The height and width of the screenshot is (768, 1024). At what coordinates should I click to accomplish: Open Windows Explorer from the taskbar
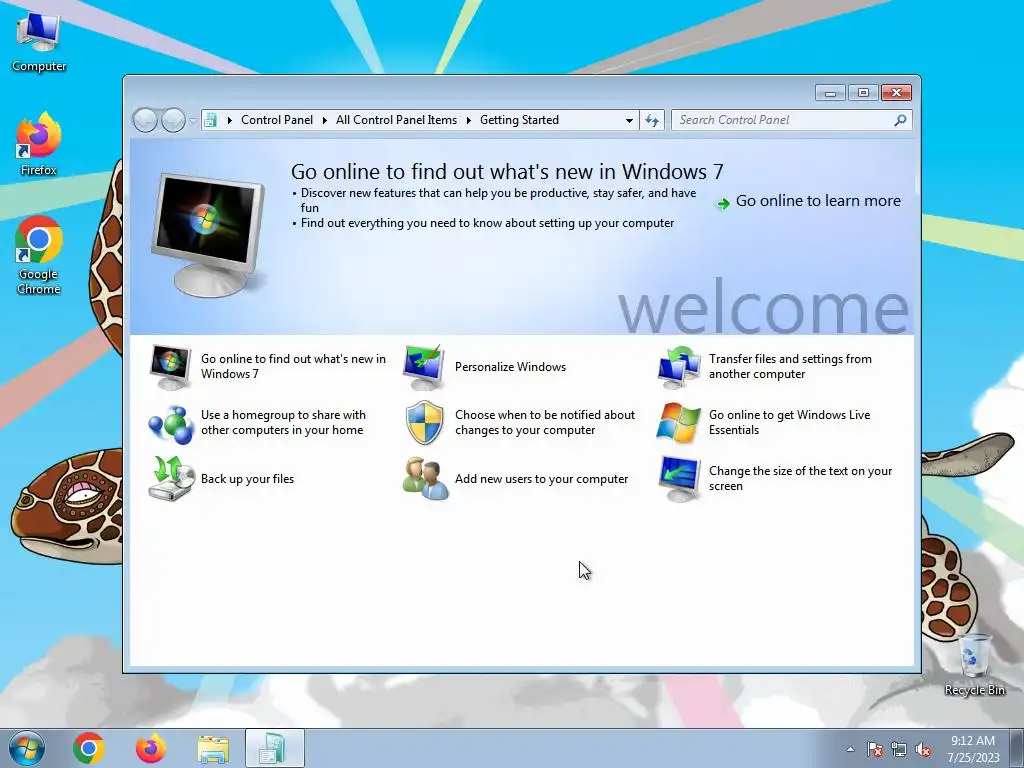pos(213,749)
